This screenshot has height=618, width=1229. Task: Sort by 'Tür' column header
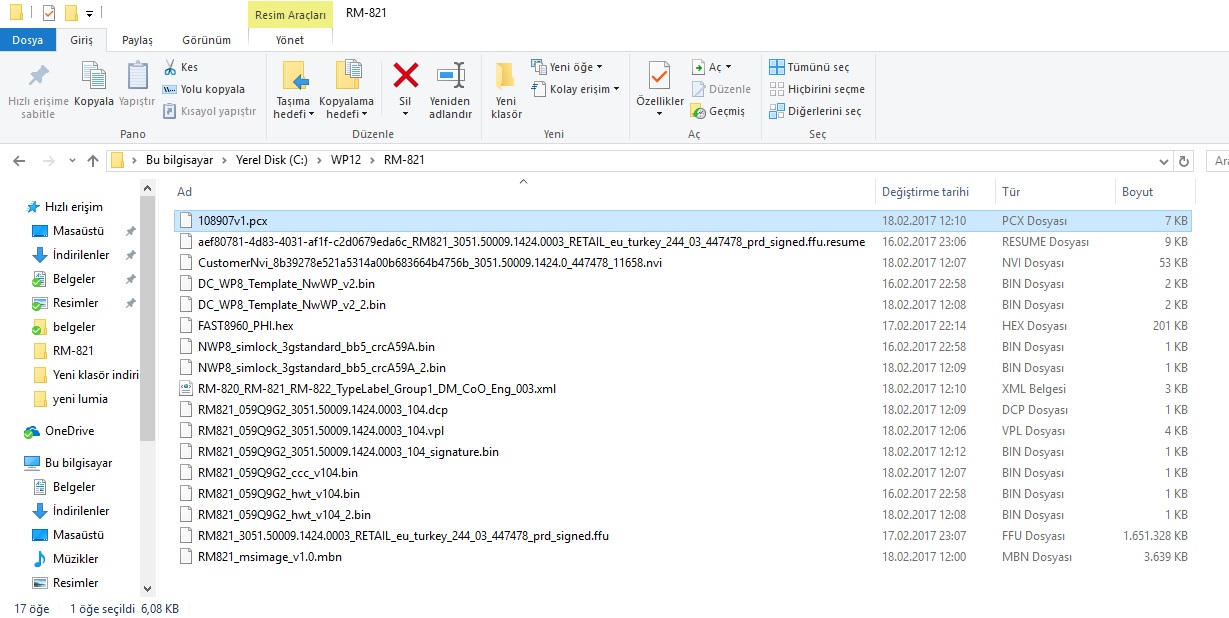coord(1011,191)
